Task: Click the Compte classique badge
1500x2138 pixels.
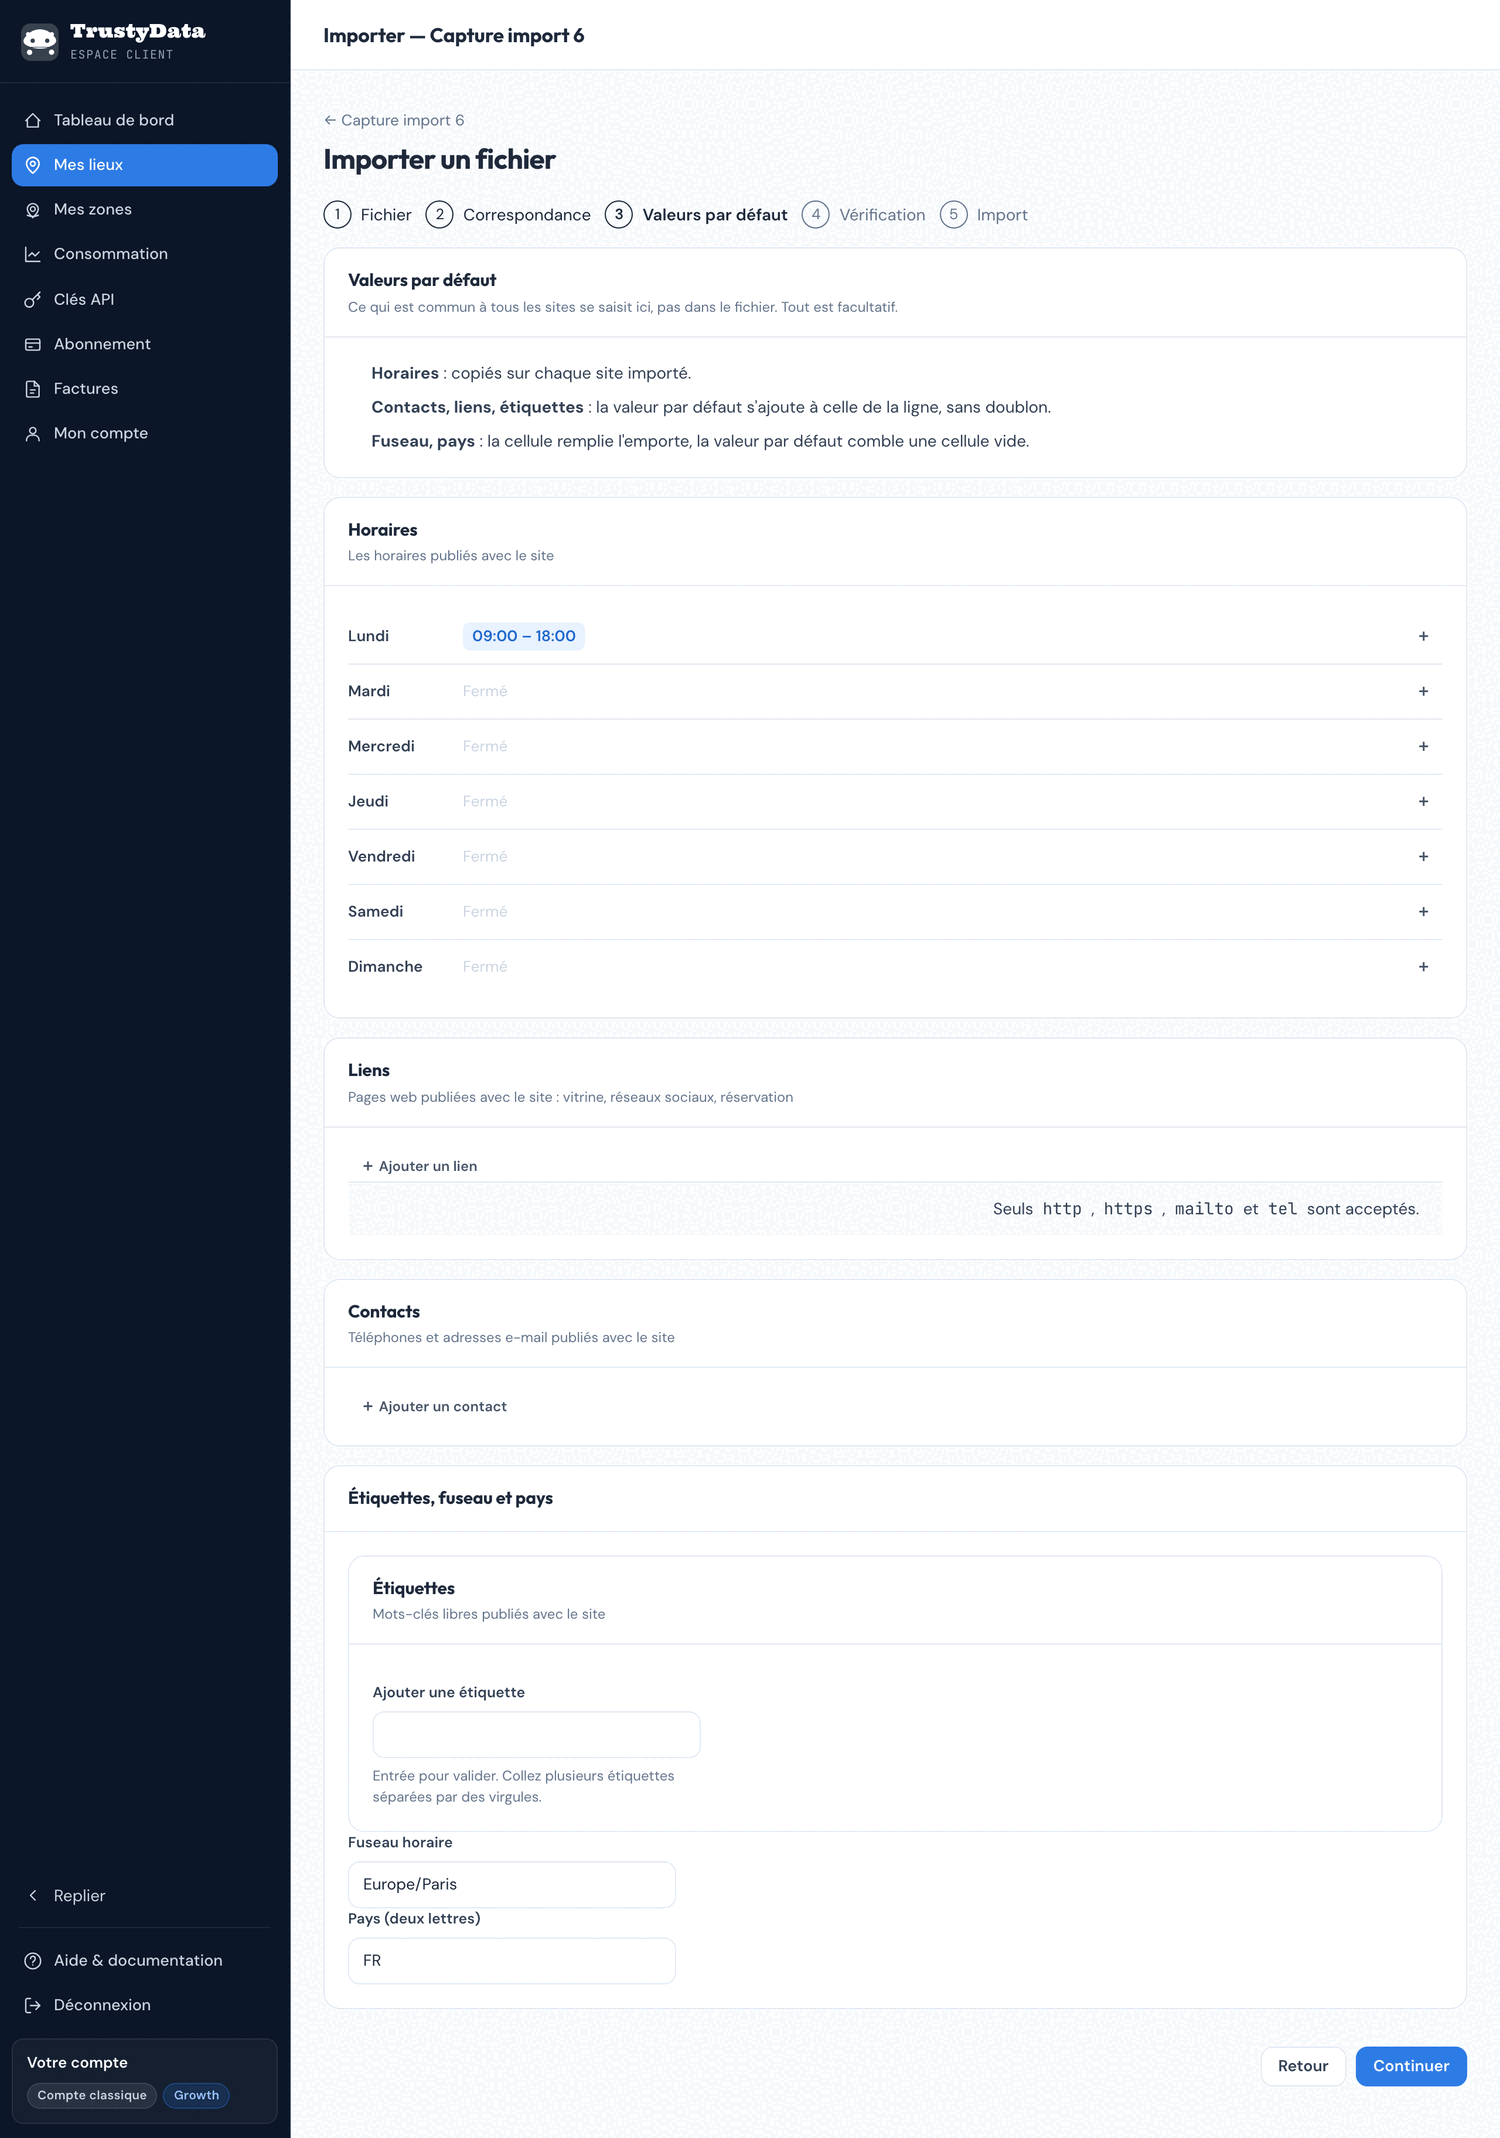Action: click(x=92, y=2095)
